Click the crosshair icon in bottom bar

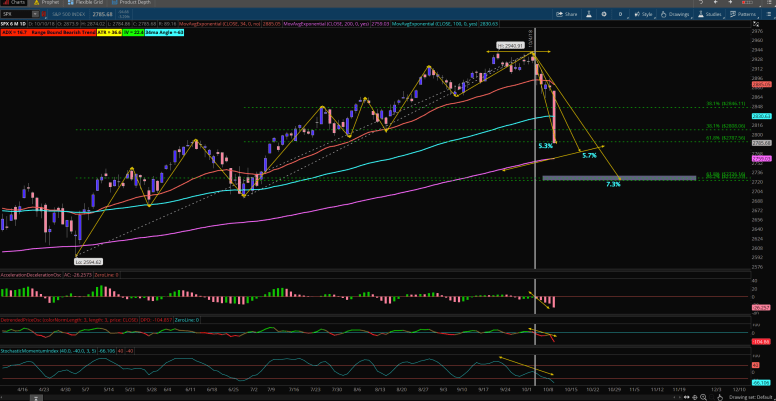click(697, 397)
